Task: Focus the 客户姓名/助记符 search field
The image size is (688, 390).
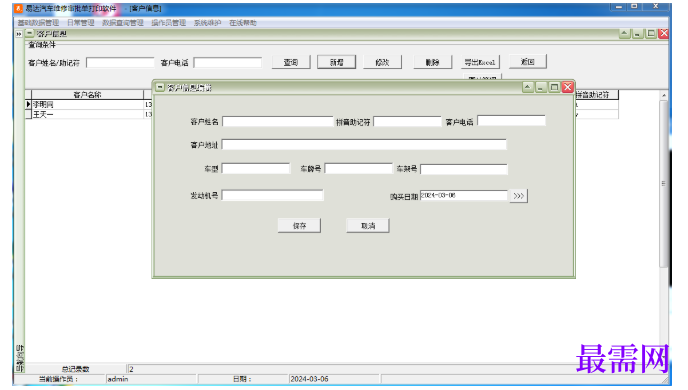Action: [120, 63]
